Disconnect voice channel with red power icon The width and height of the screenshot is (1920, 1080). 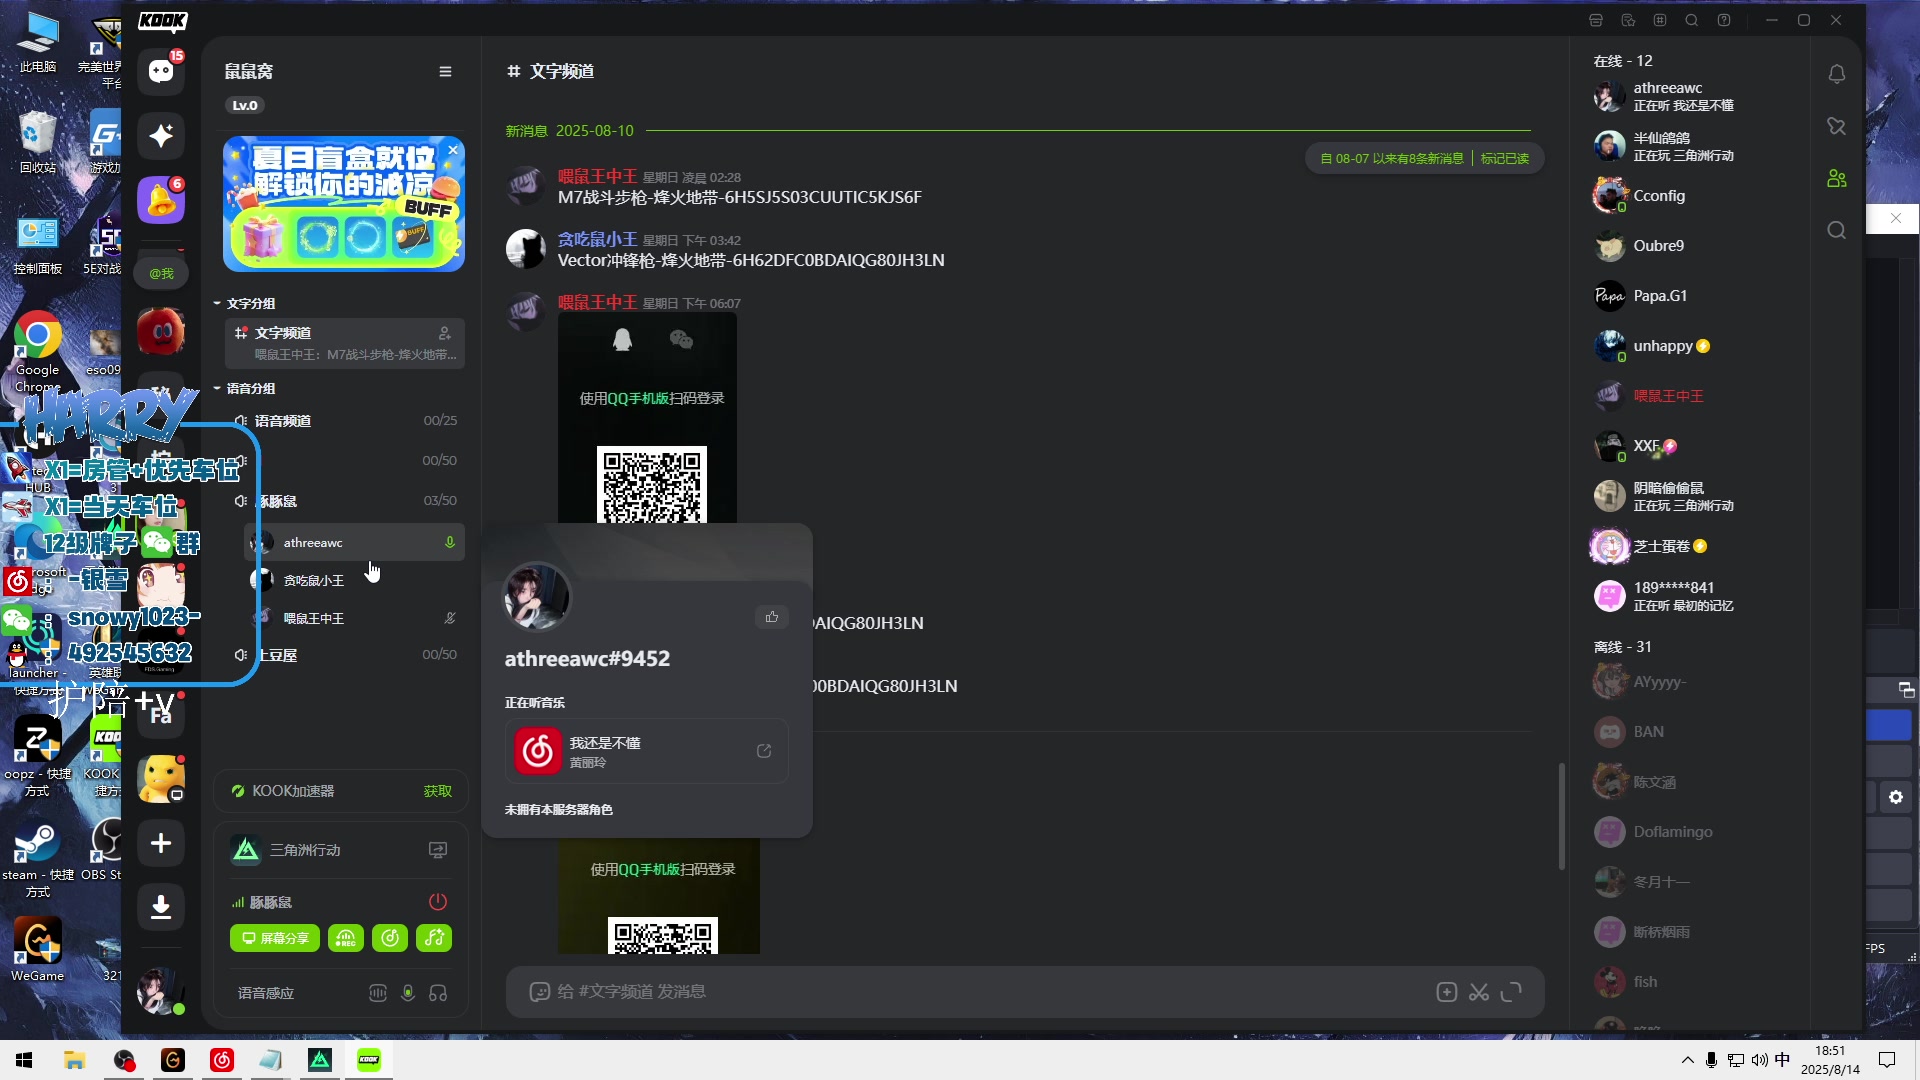438,901
